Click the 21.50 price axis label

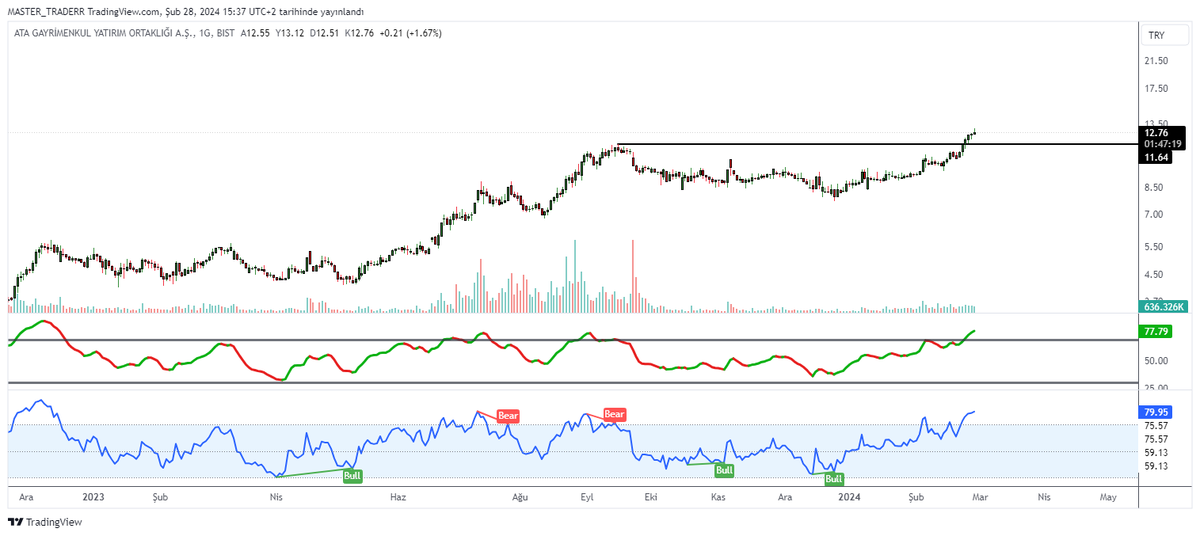pyautogui.click(x=1156, y=61)
